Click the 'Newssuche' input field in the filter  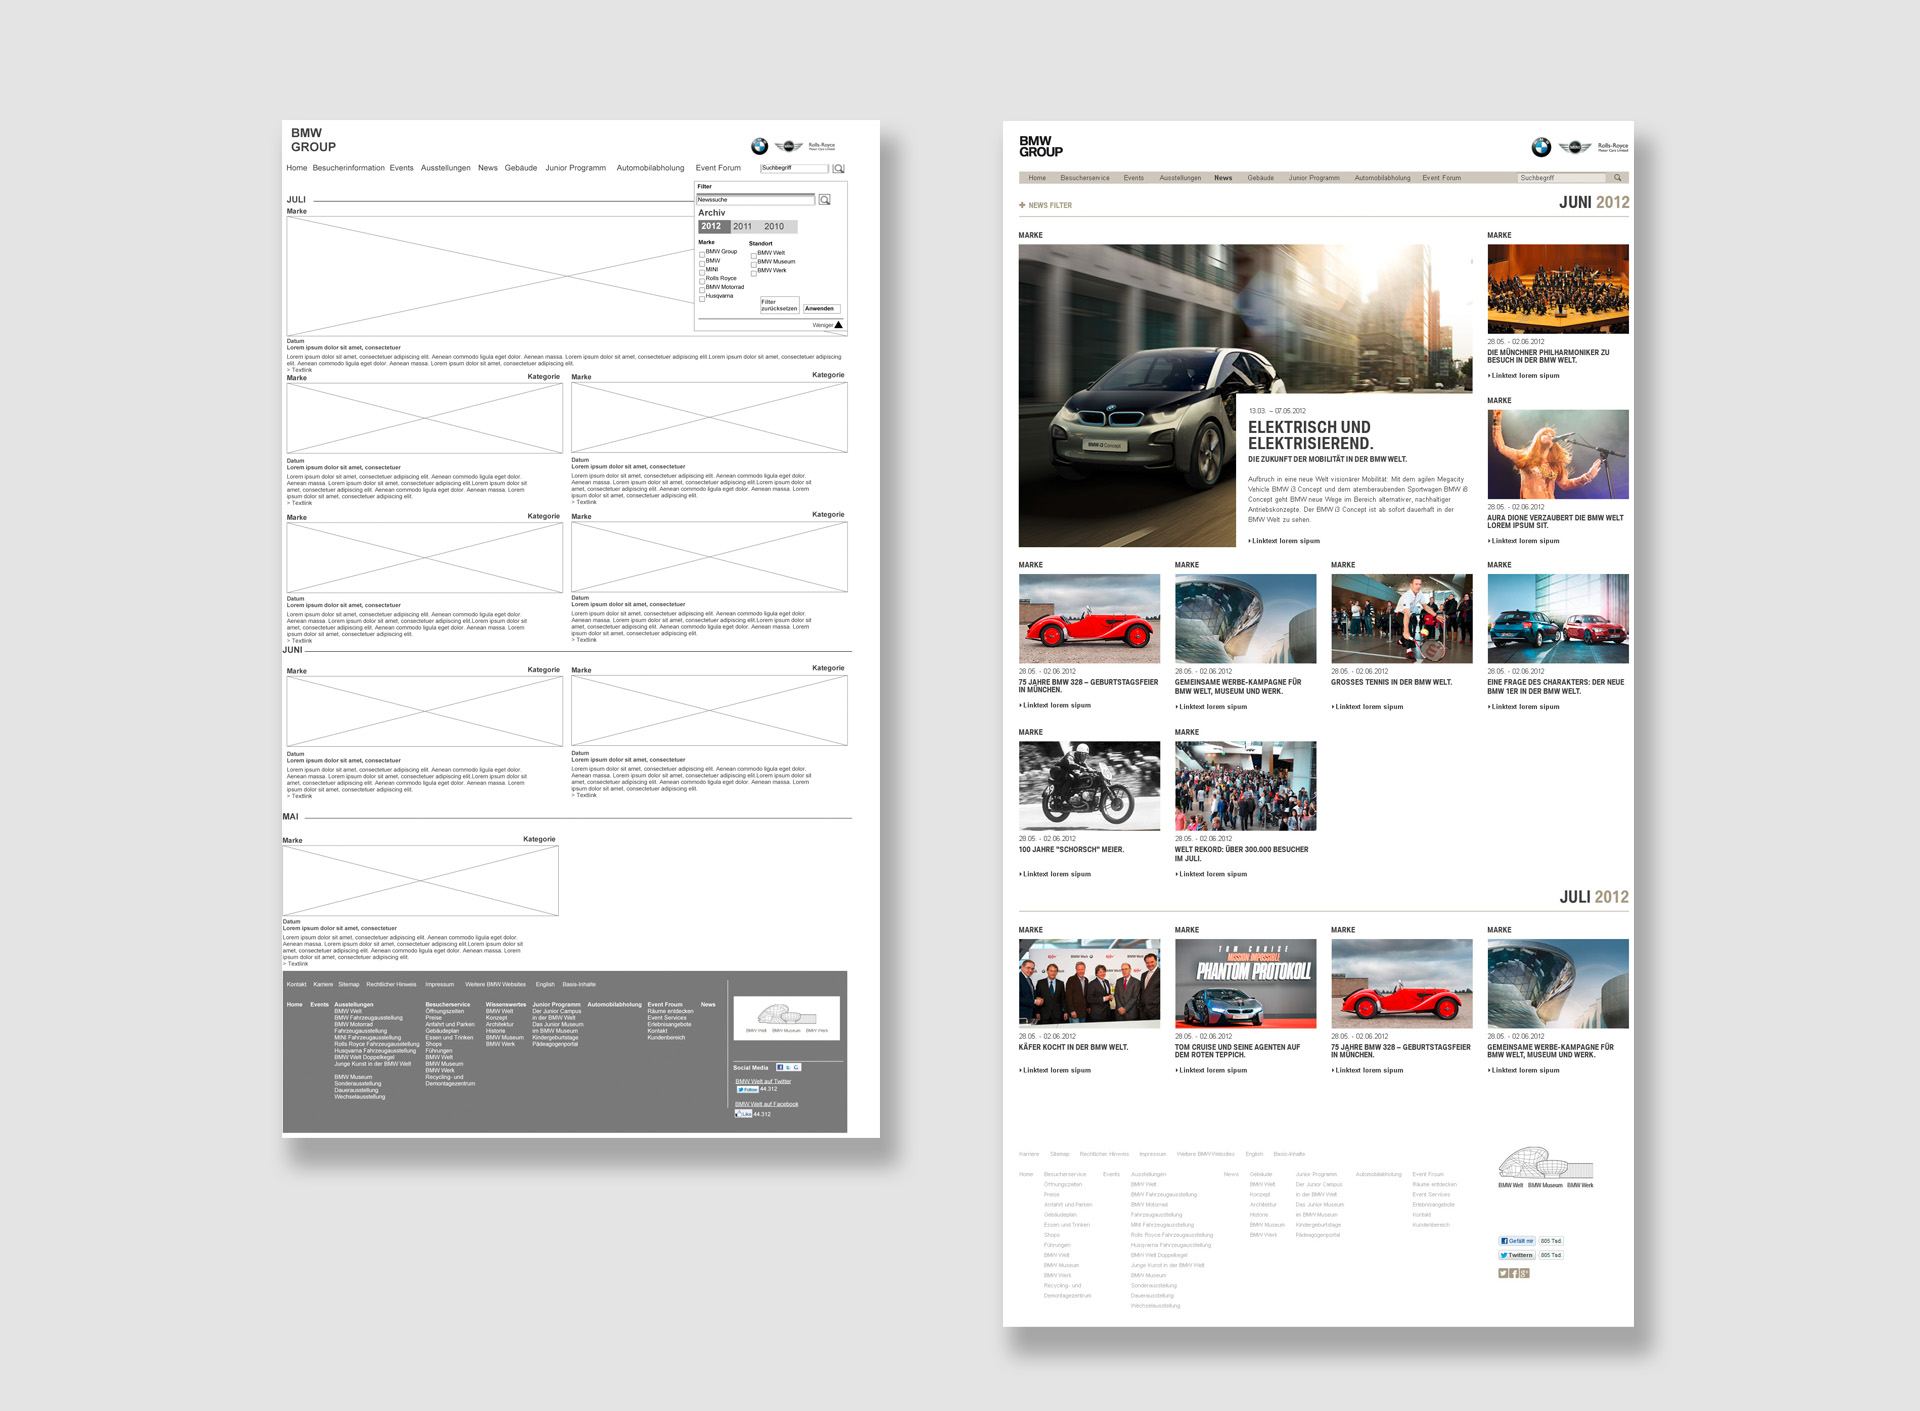(756, 200)
